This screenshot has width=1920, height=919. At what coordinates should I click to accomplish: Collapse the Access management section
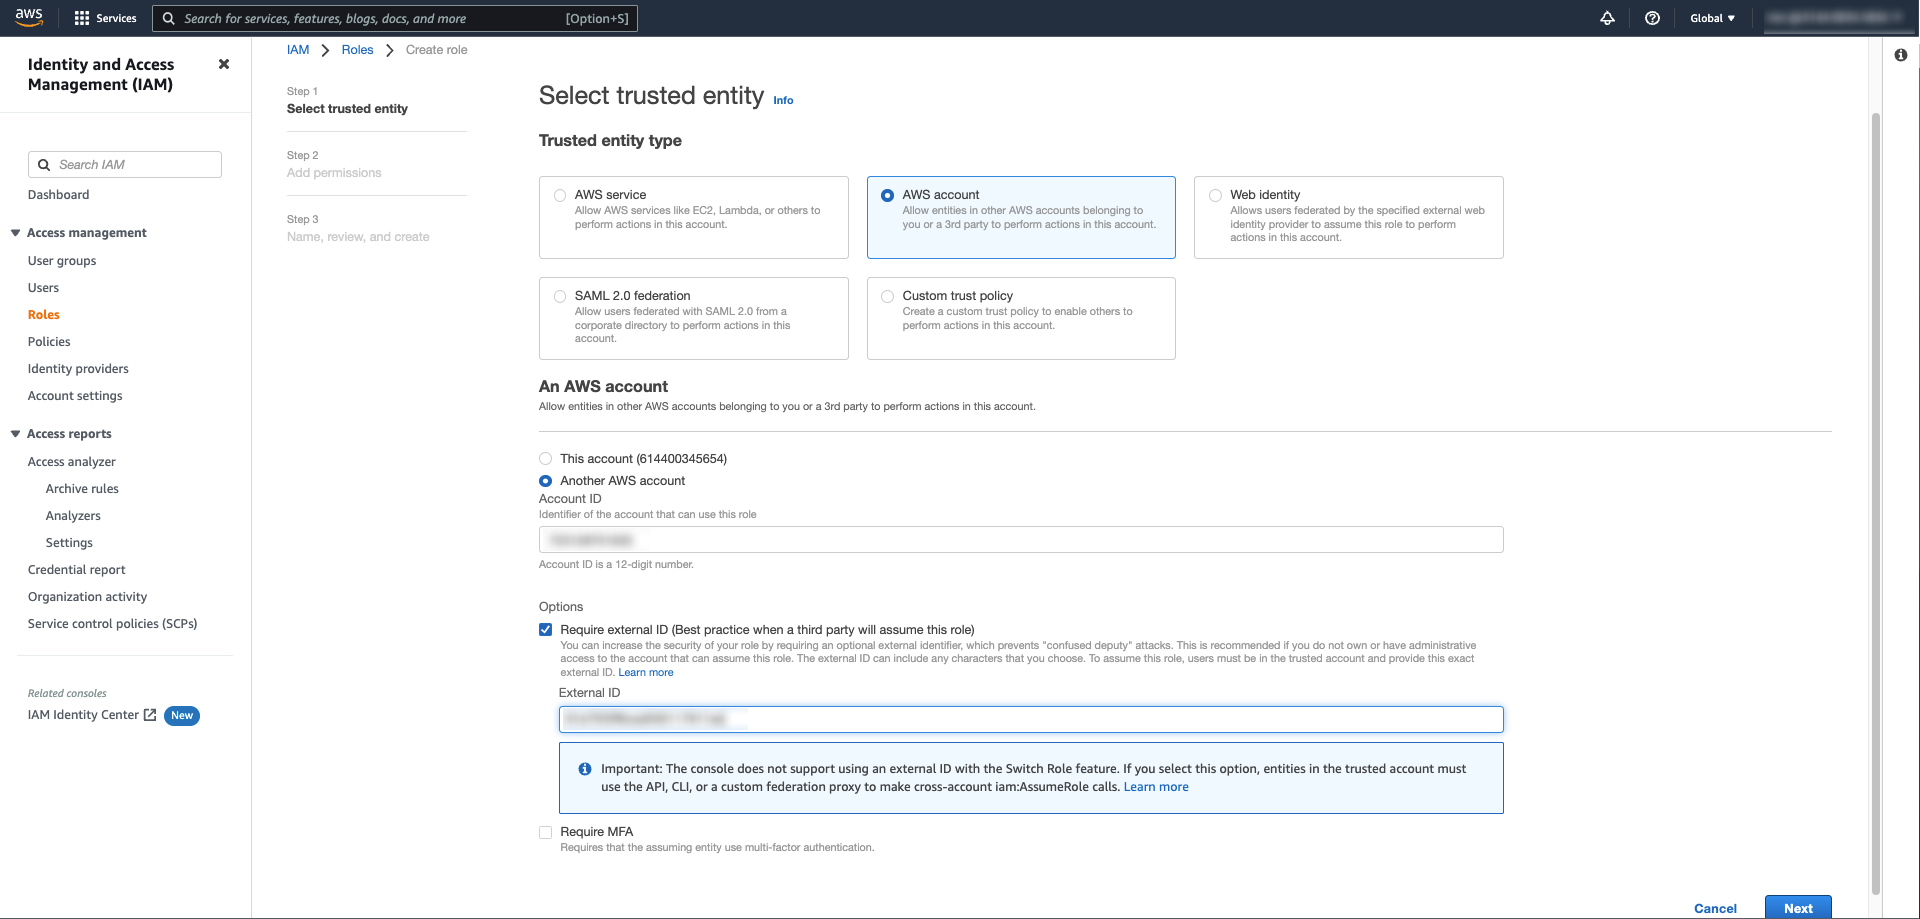16,233
